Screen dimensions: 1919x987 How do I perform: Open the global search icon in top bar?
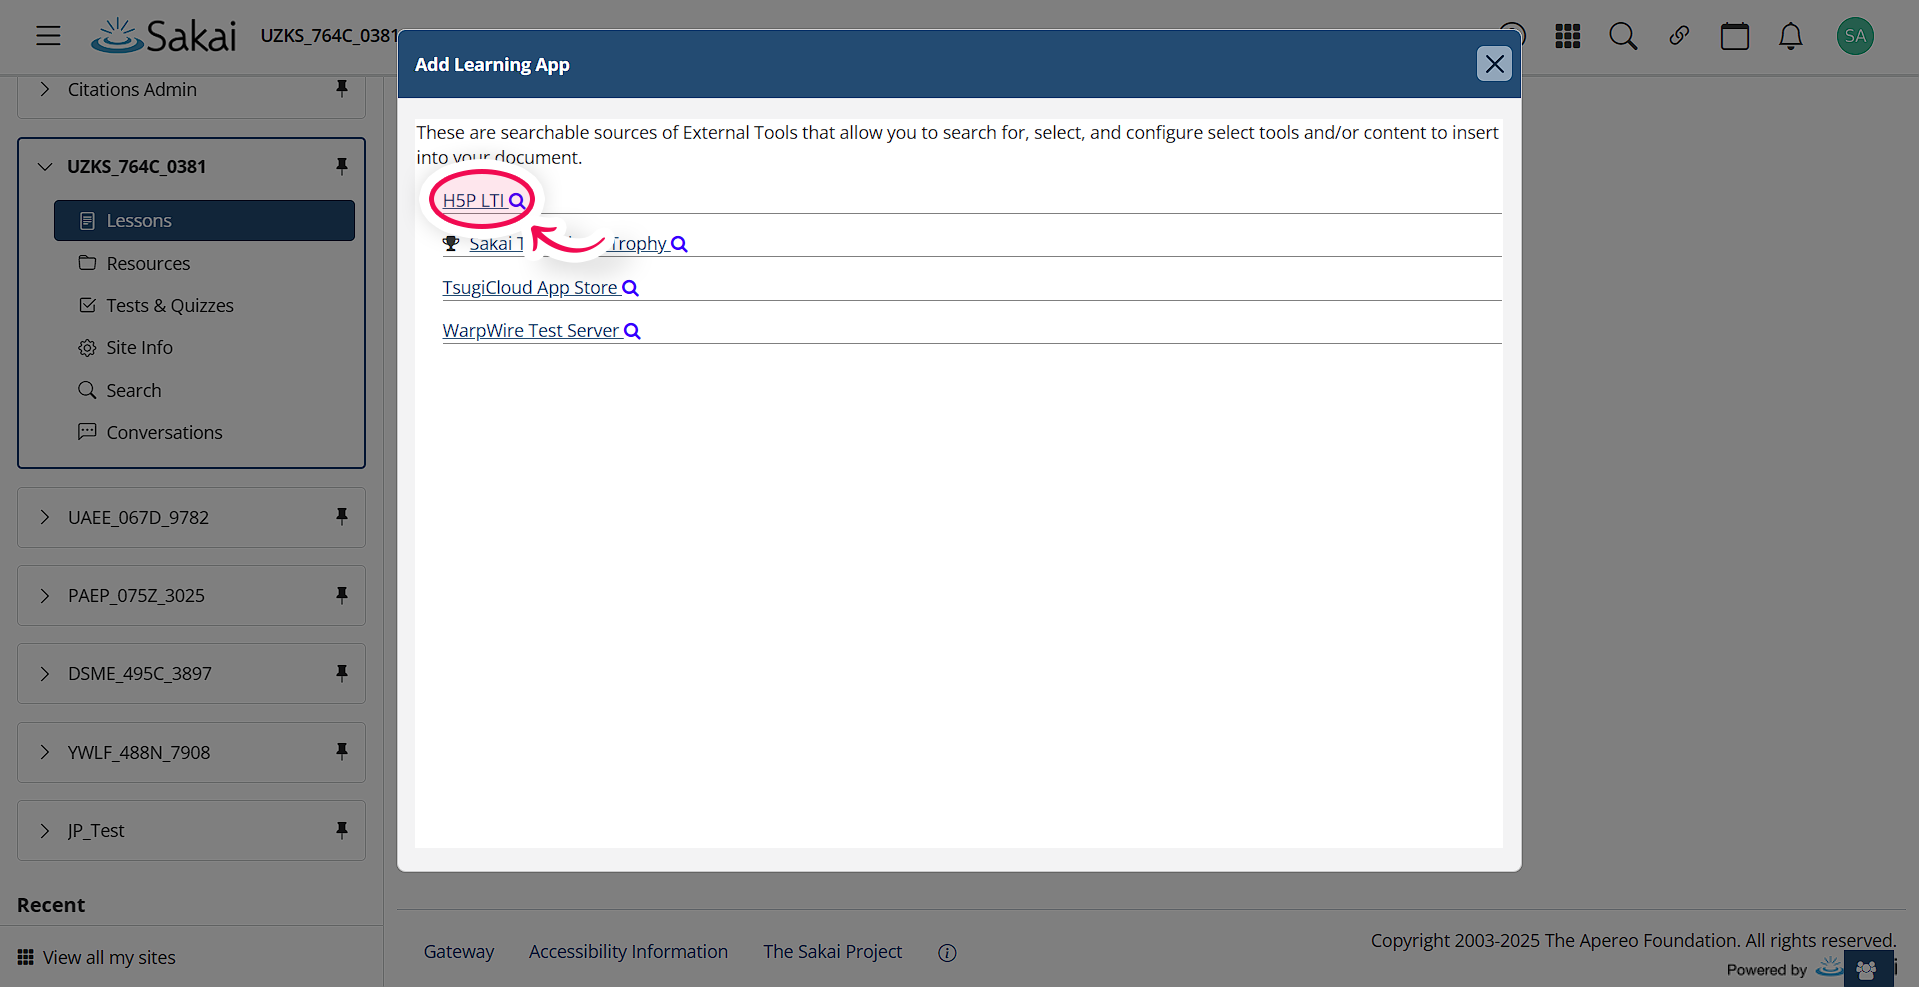point(1622,35)
